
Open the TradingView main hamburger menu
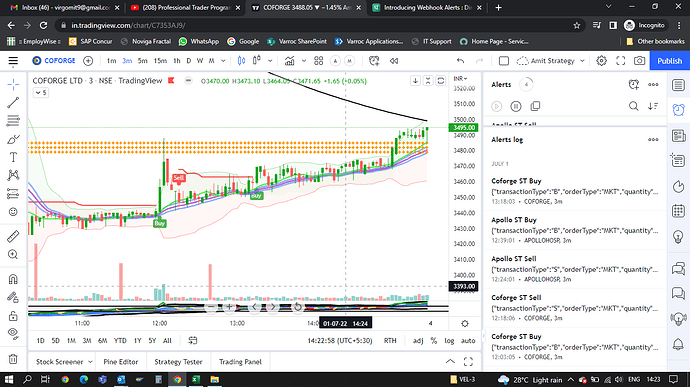coord(13,61)
